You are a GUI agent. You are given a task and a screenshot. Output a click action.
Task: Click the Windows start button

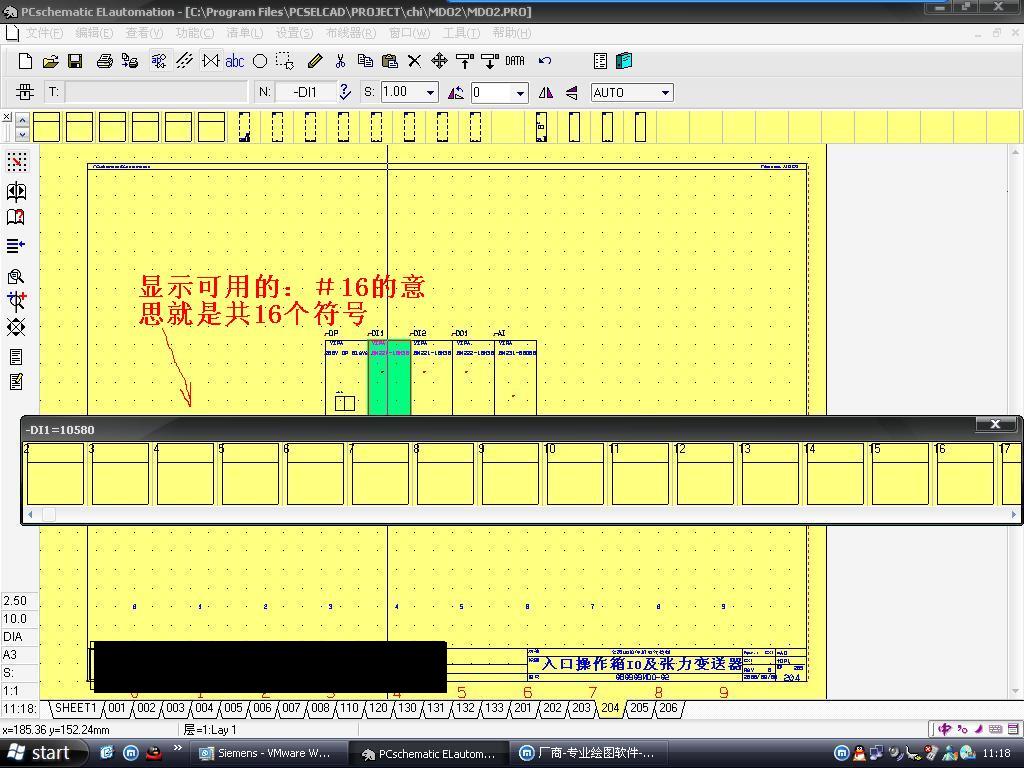pos(43,753)
